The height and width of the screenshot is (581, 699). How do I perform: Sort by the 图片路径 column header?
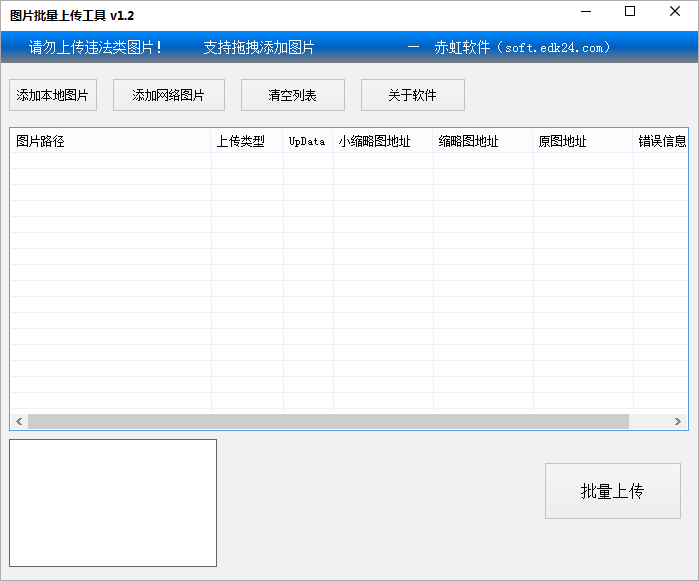110,141
